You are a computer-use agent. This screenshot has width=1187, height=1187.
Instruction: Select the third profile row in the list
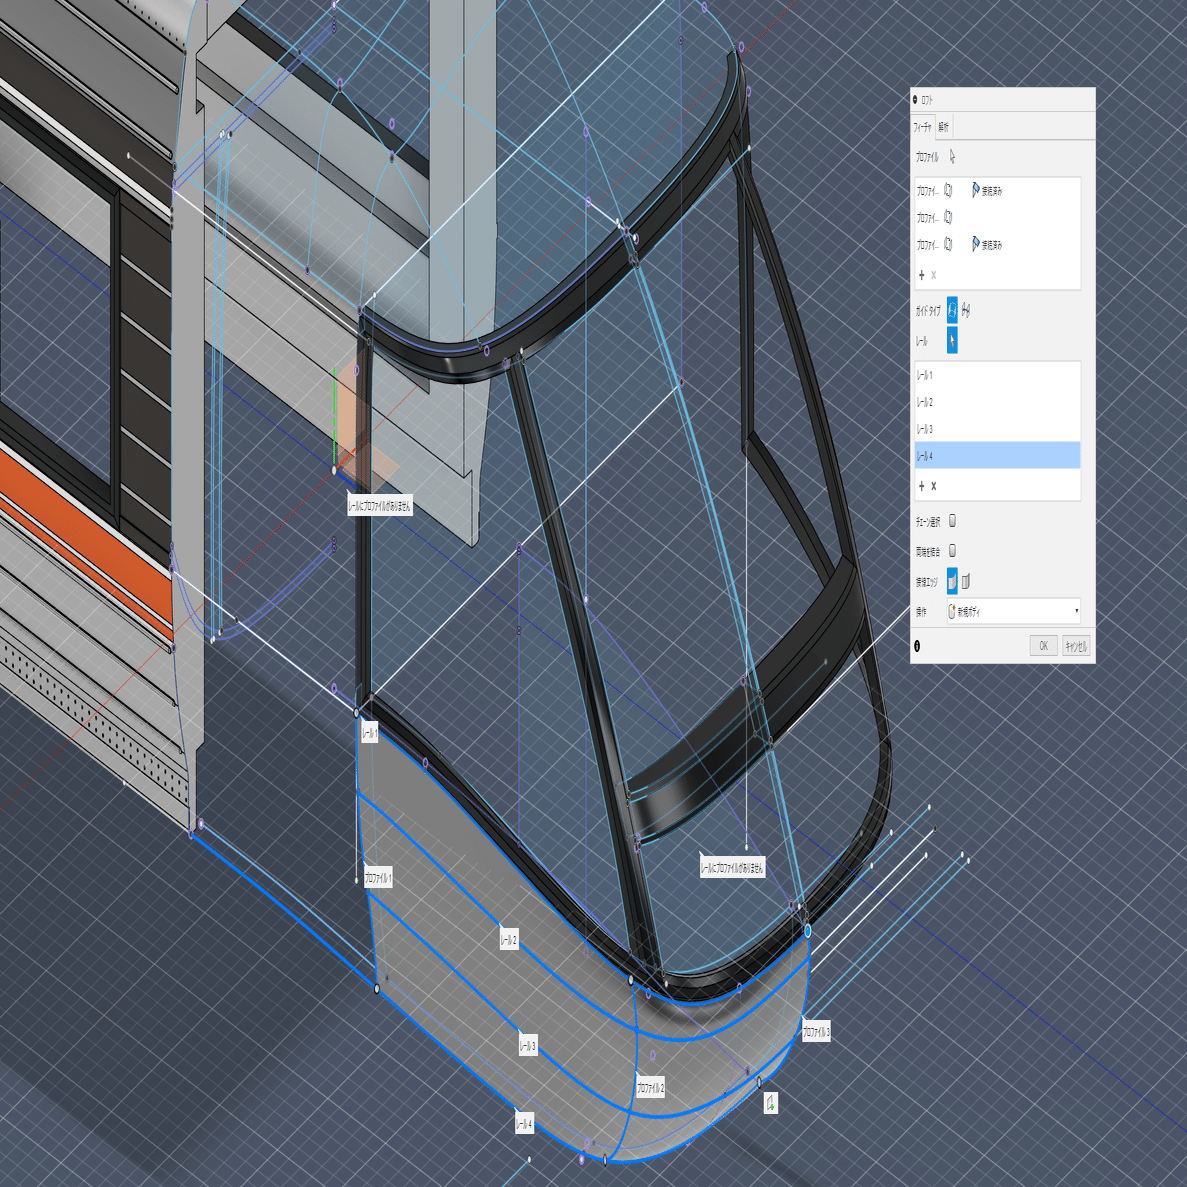(x=997, y=245)
